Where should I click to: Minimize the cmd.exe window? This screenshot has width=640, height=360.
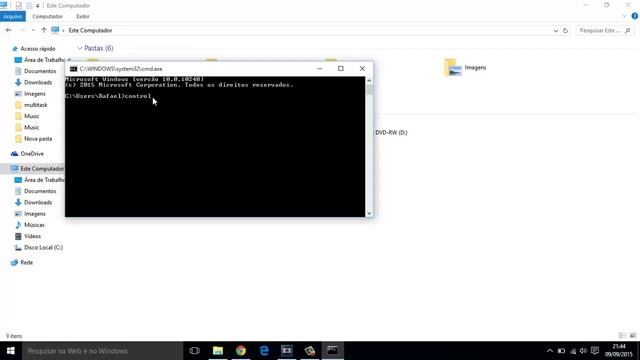320,69
